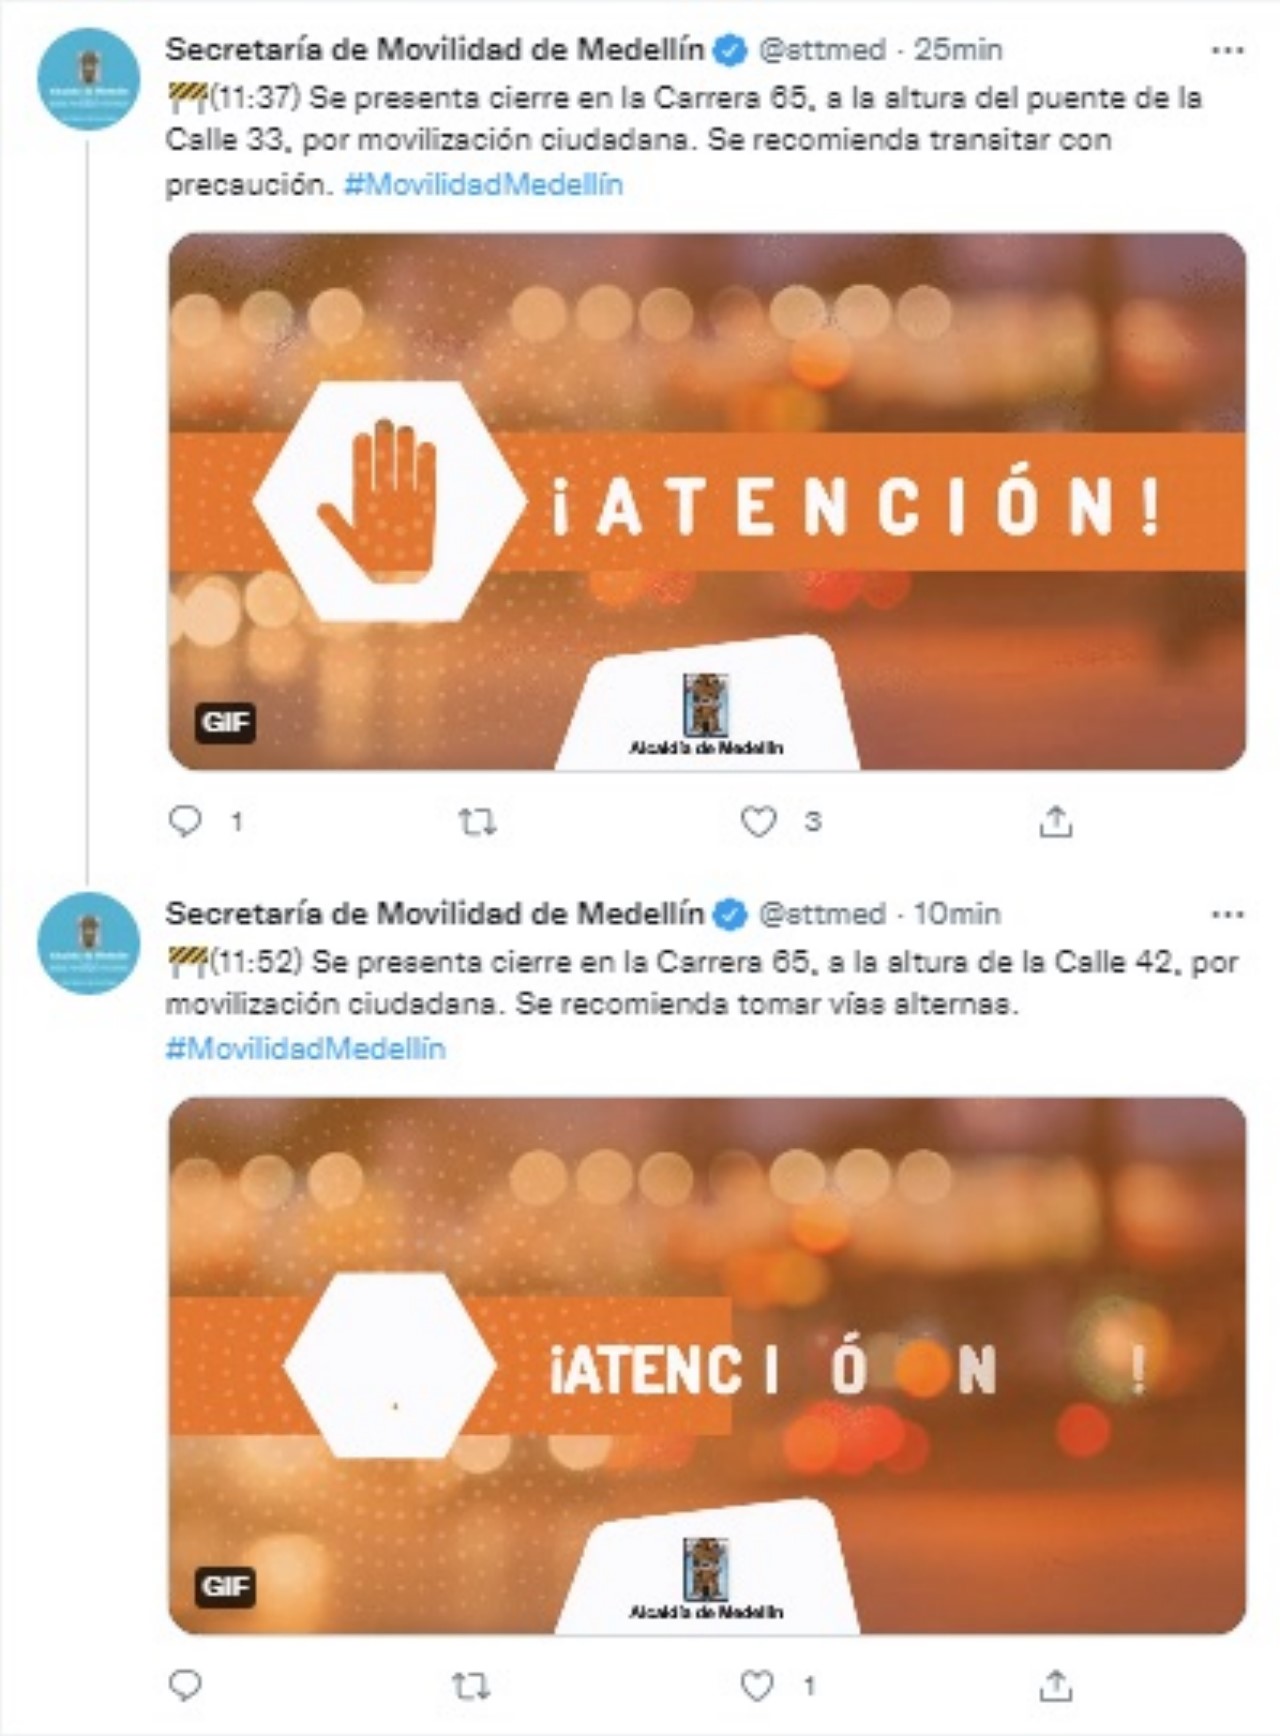This screenshot has width=1280, height=1736.
Task: Open more options menu on second tweet
Action: [x=1227, y=914]
